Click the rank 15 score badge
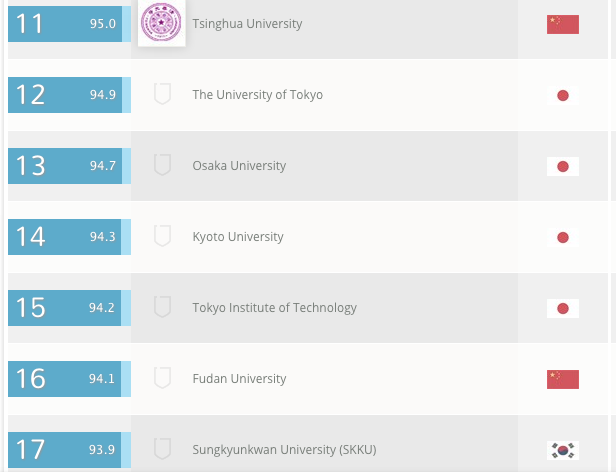The image size is (616, 472). click(68, 307)
